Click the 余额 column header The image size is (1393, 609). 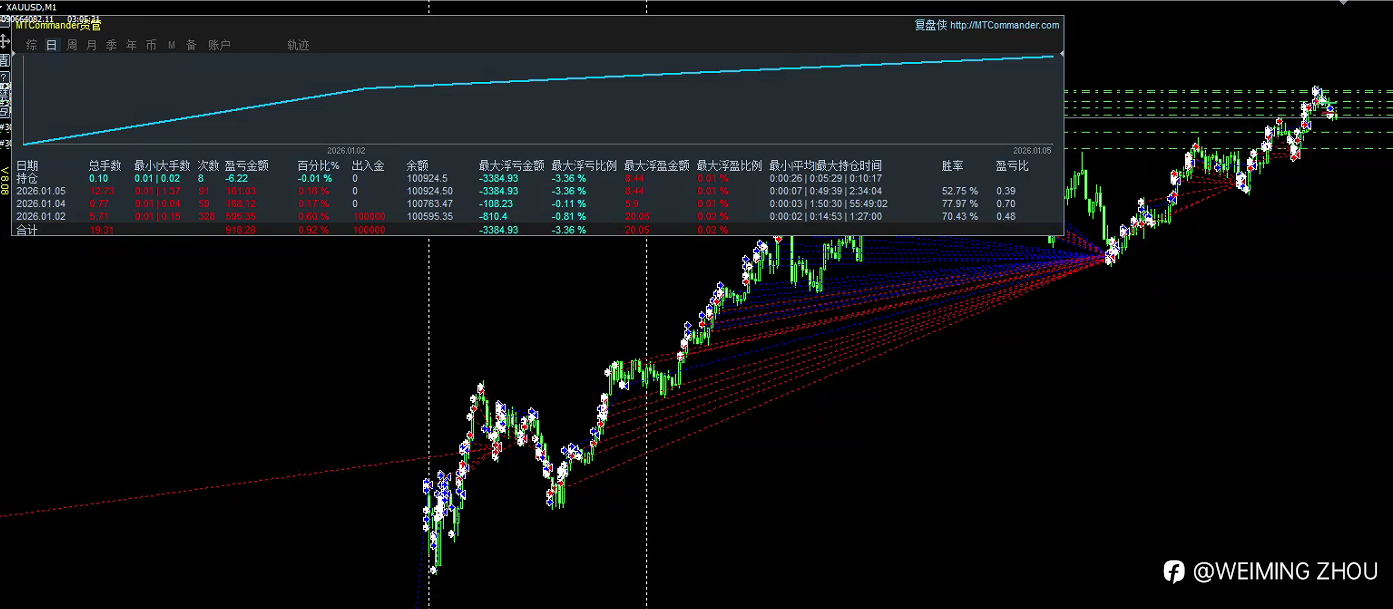pos(418,166)
